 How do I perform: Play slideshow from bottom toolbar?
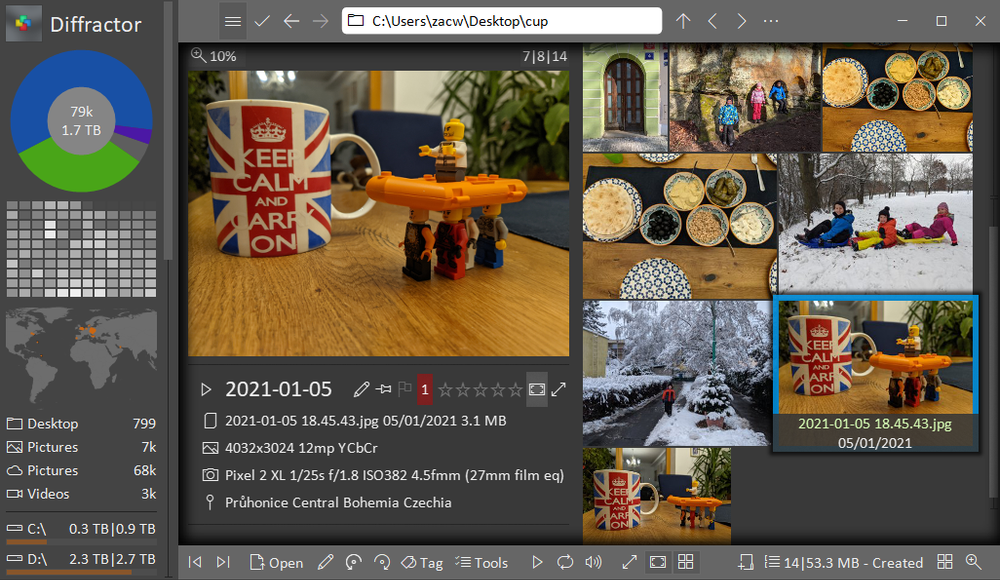click(x=537, y=562)
